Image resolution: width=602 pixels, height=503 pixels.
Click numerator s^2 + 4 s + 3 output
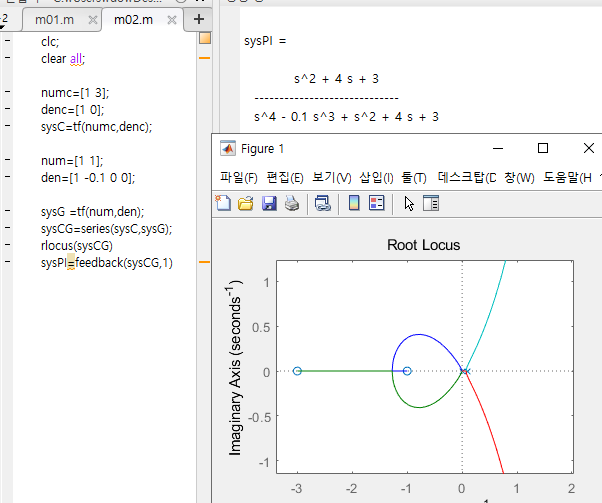pyautogui.click(x=336, y=79)
